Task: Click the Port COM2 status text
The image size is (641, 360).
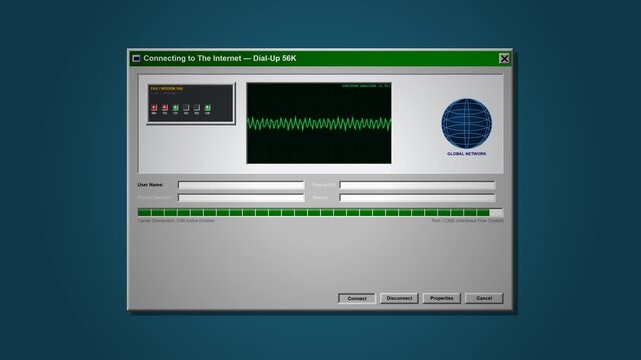Action: [x=467, y=221]
